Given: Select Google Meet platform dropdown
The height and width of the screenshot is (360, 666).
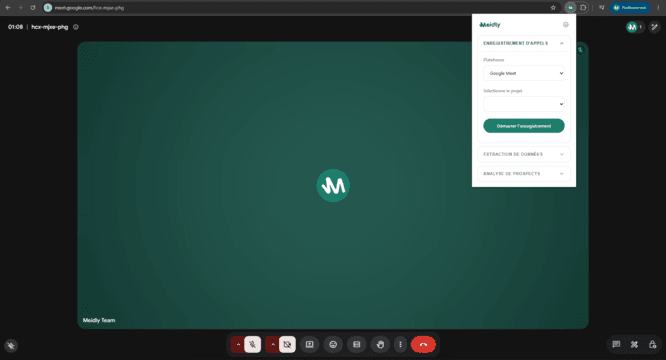Looking at the screenshot, I should point(524,73).
